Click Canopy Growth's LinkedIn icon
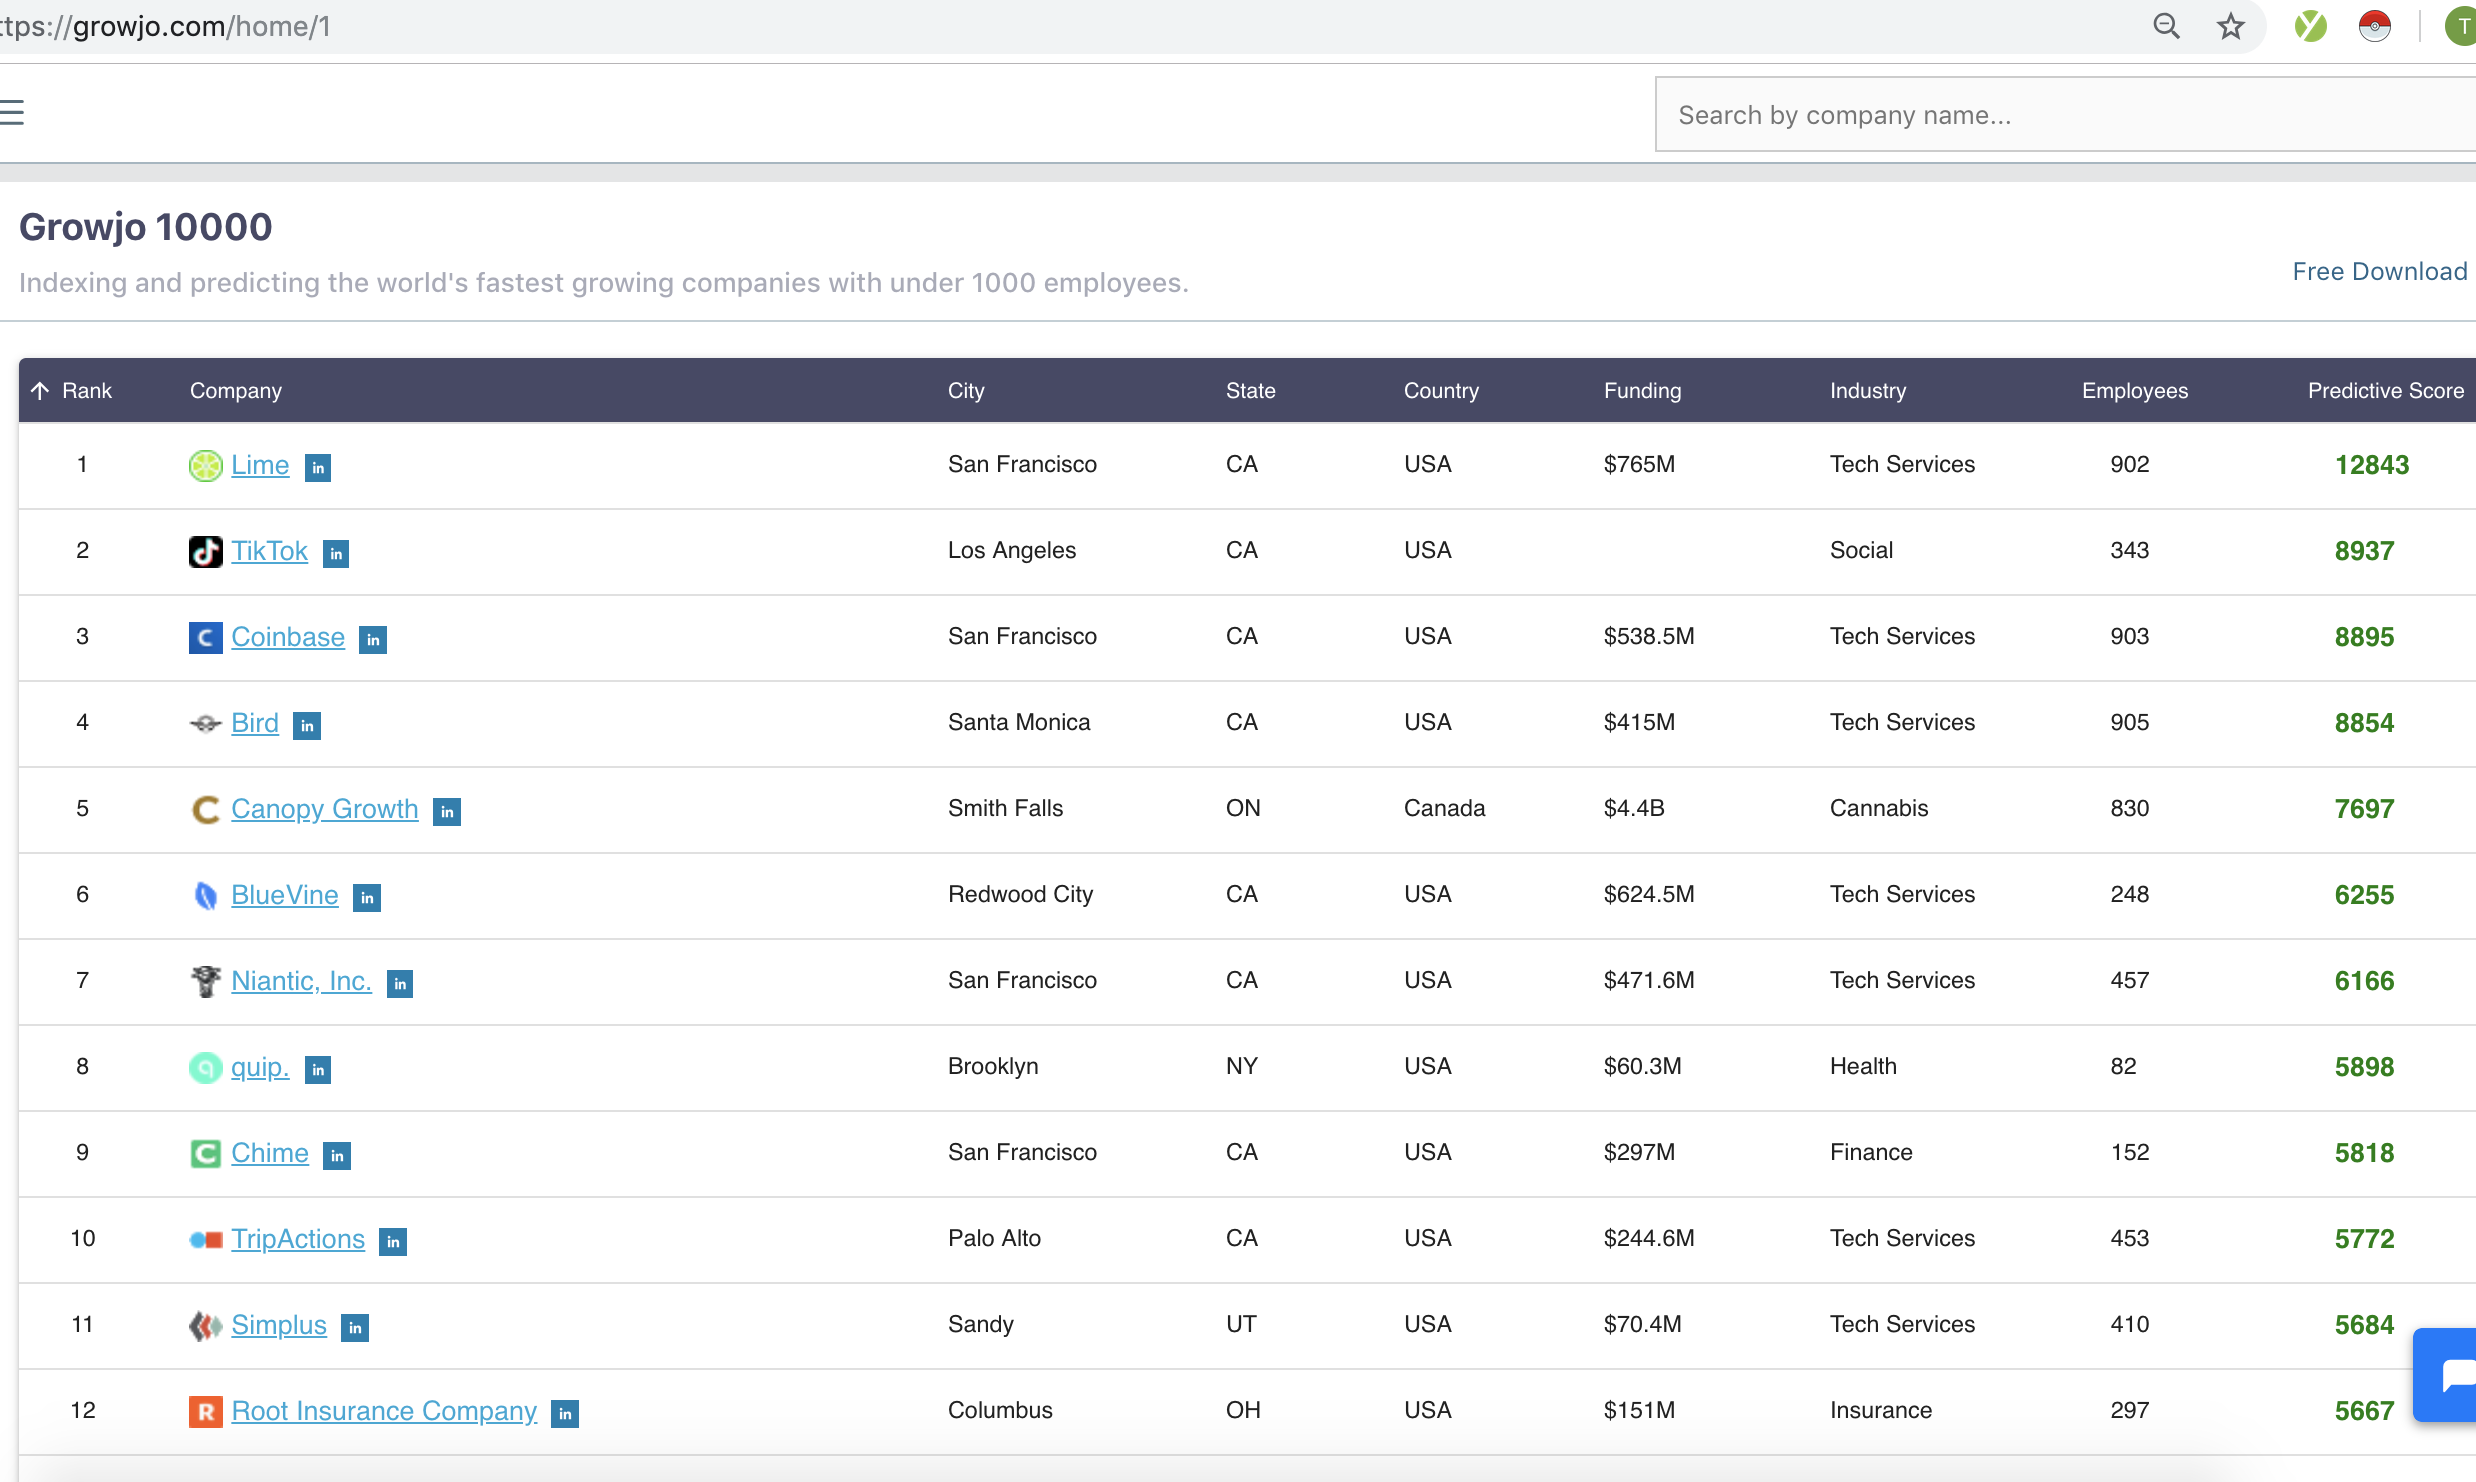2476x1482 pixels. coord(447,812)
